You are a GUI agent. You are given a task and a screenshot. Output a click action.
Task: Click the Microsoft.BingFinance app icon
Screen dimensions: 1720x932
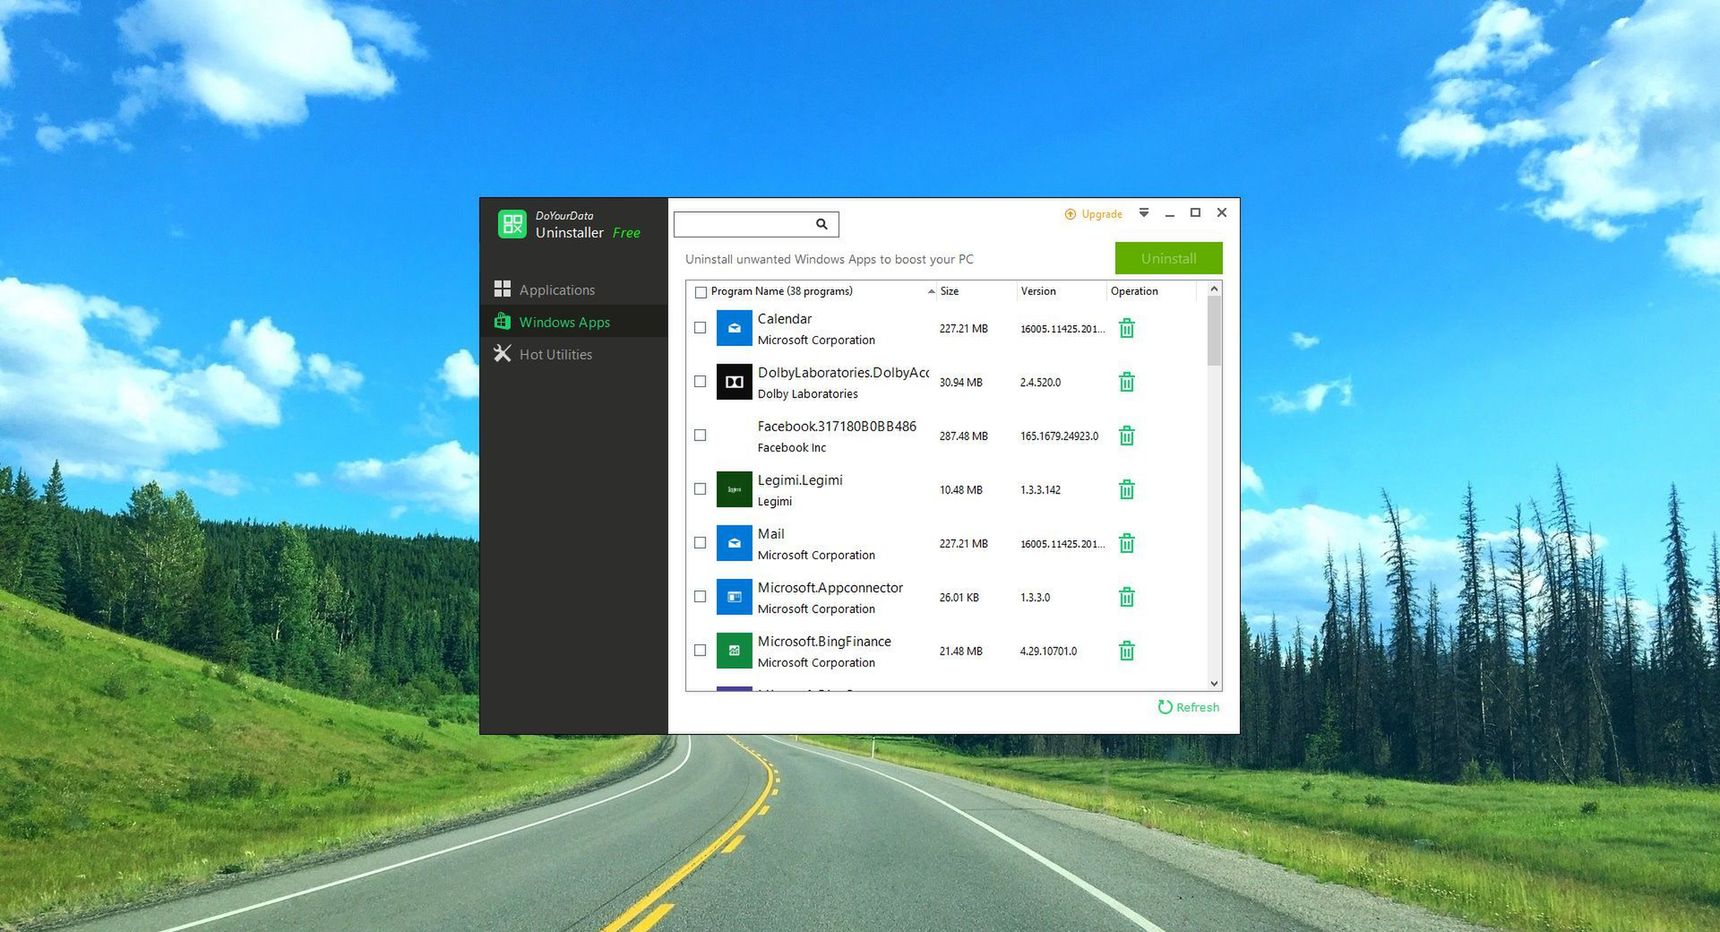click(x=734, y=651)
